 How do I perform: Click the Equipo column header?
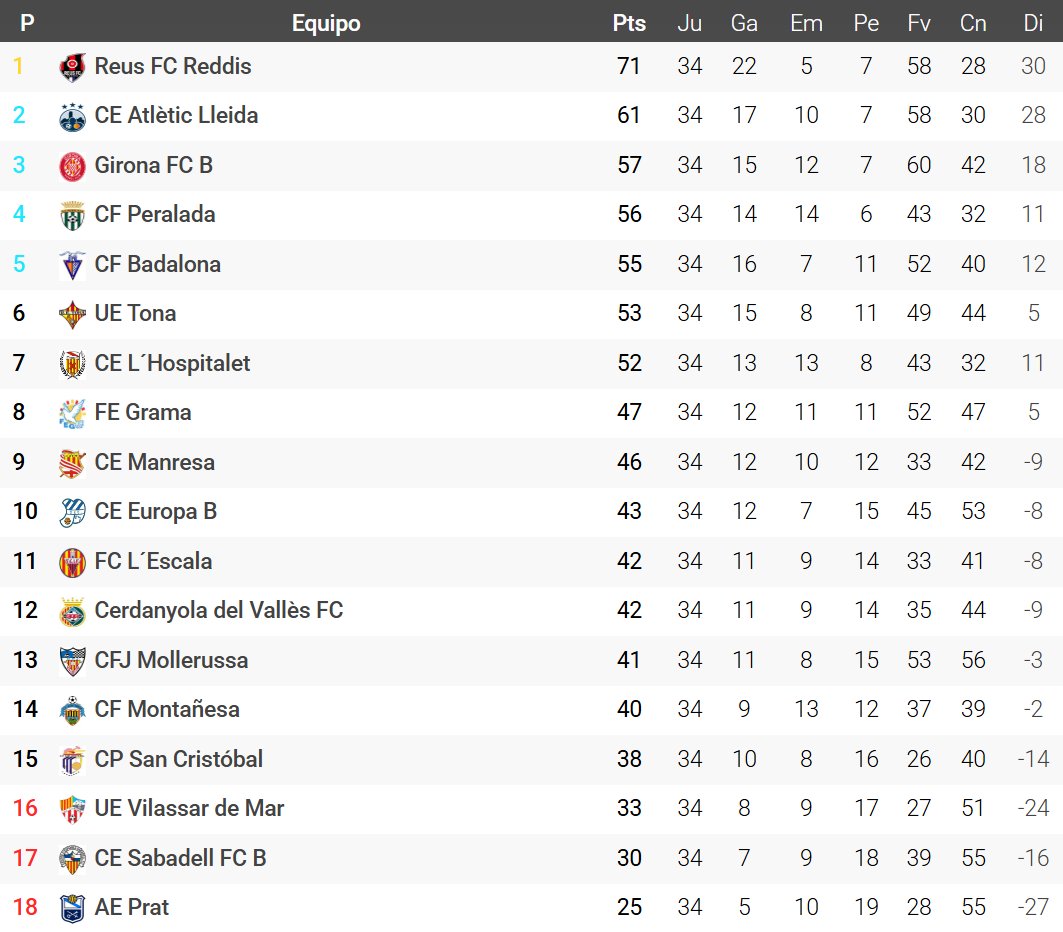pos(326,23)
